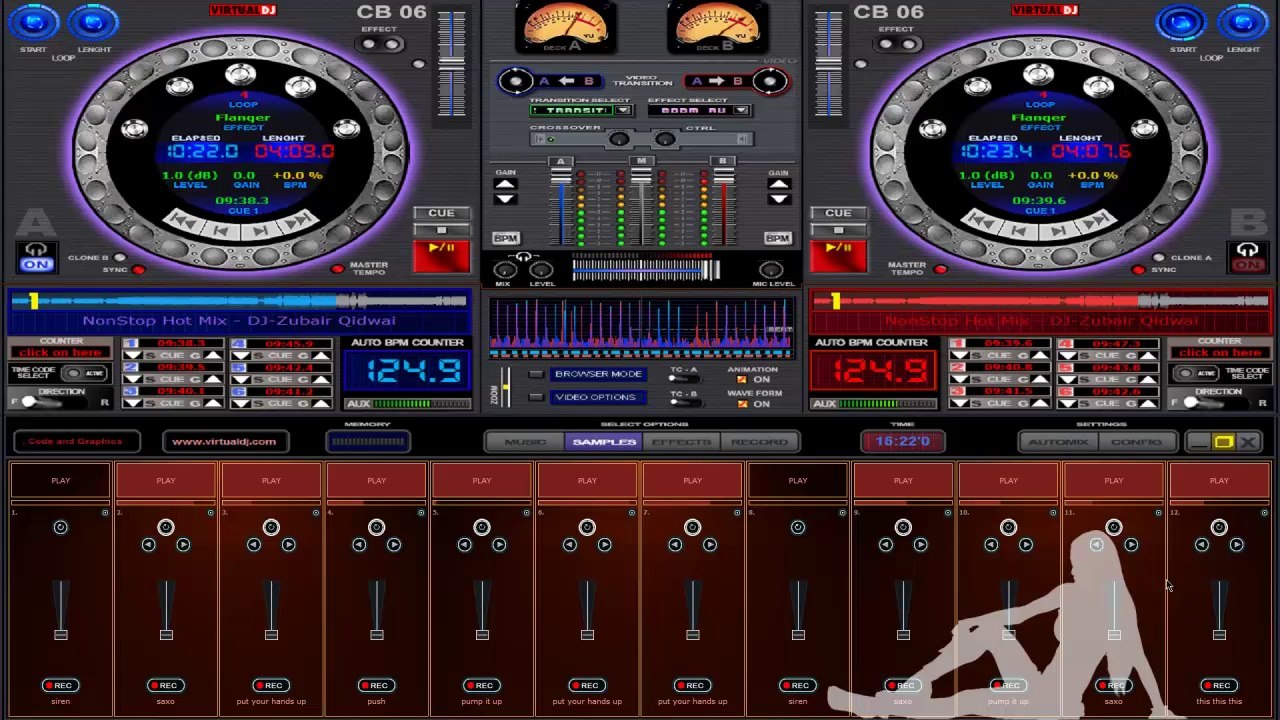Decrease deck B gain with down arrow
The image size is (1280, 720).
pos(778,199)
